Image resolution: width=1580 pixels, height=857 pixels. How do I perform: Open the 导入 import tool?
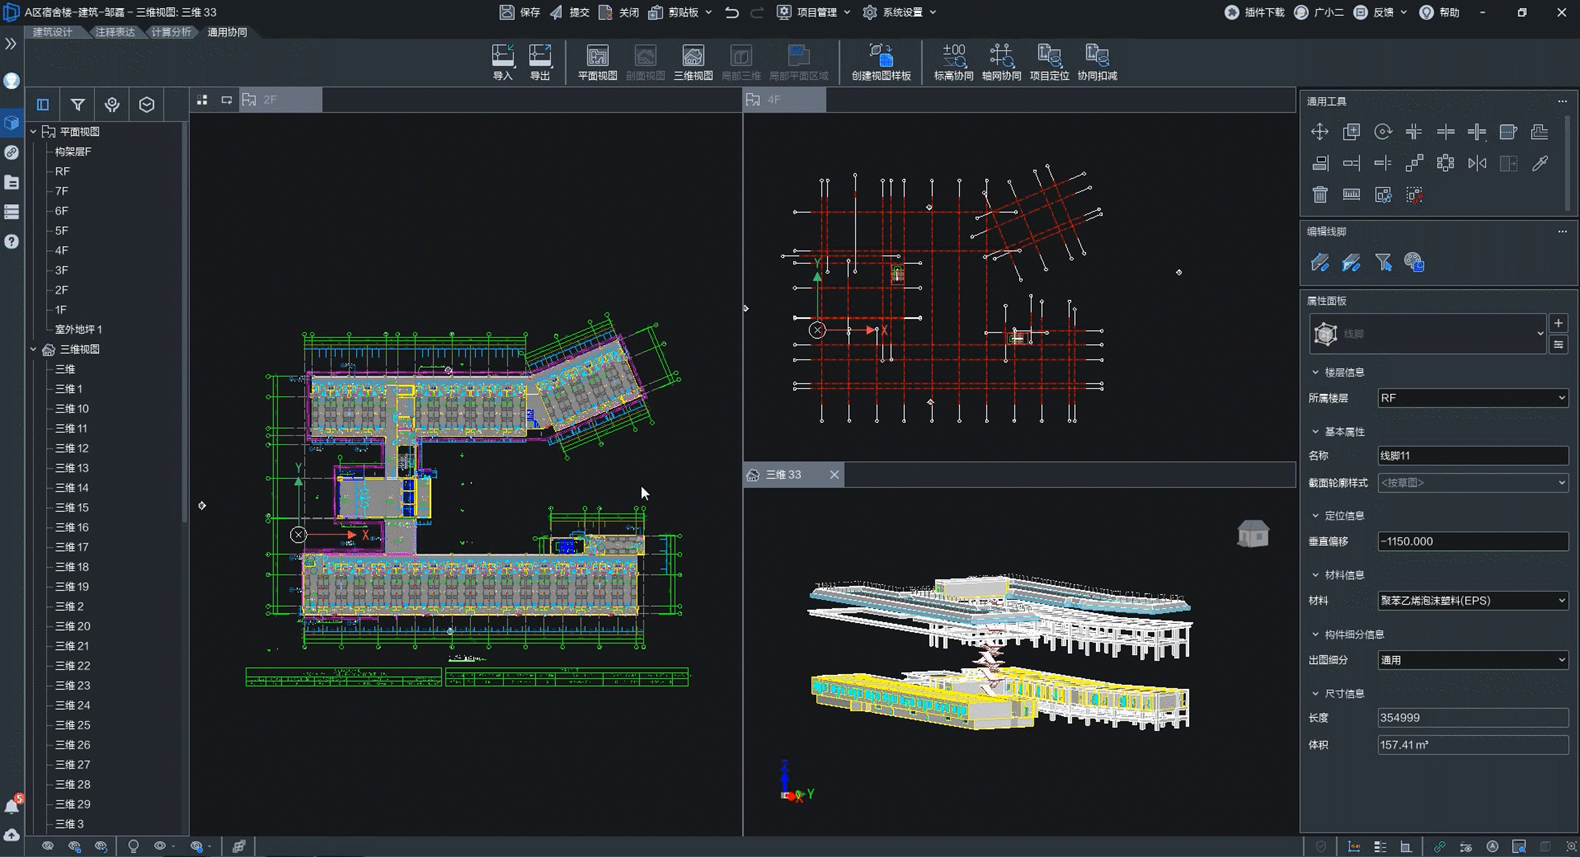coord(503,62)
